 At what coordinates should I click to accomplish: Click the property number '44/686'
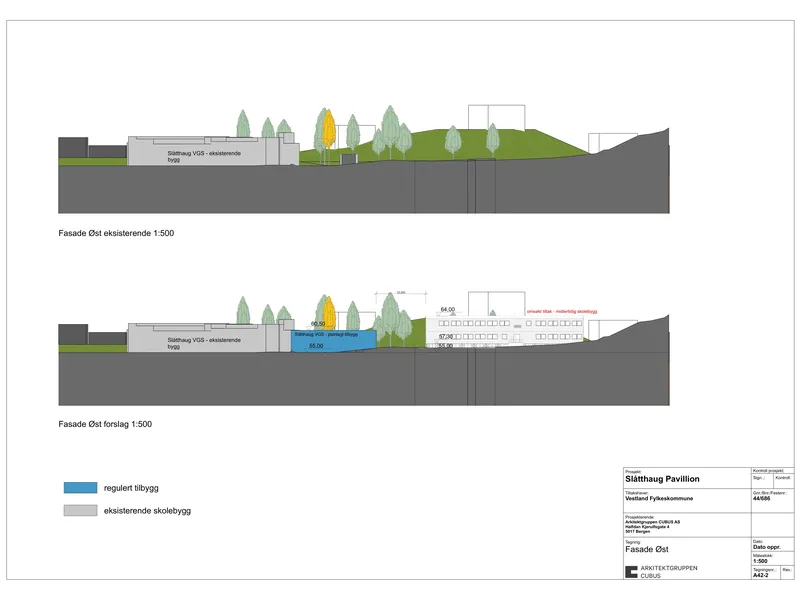click(x=761, y=498)
